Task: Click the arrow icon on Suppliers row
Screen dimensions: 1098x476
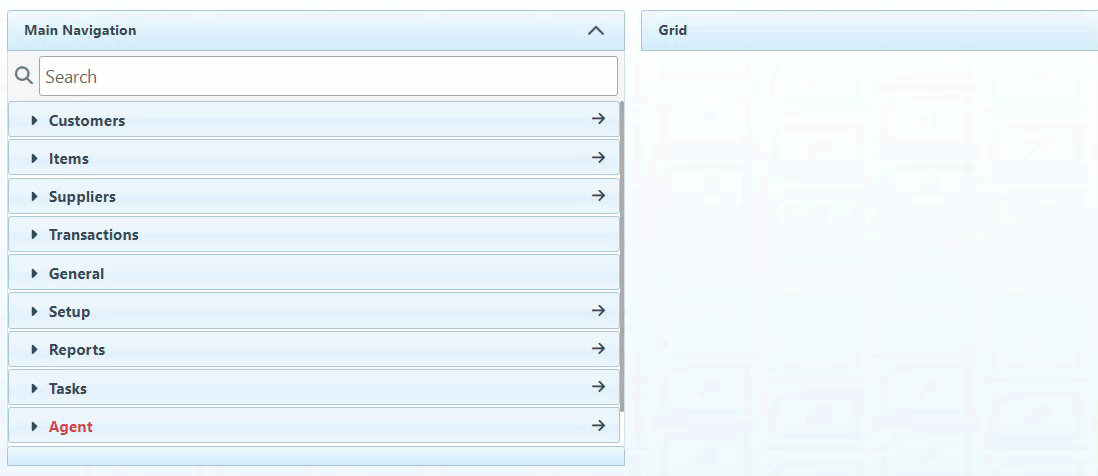Action: [x=598, y=196]
